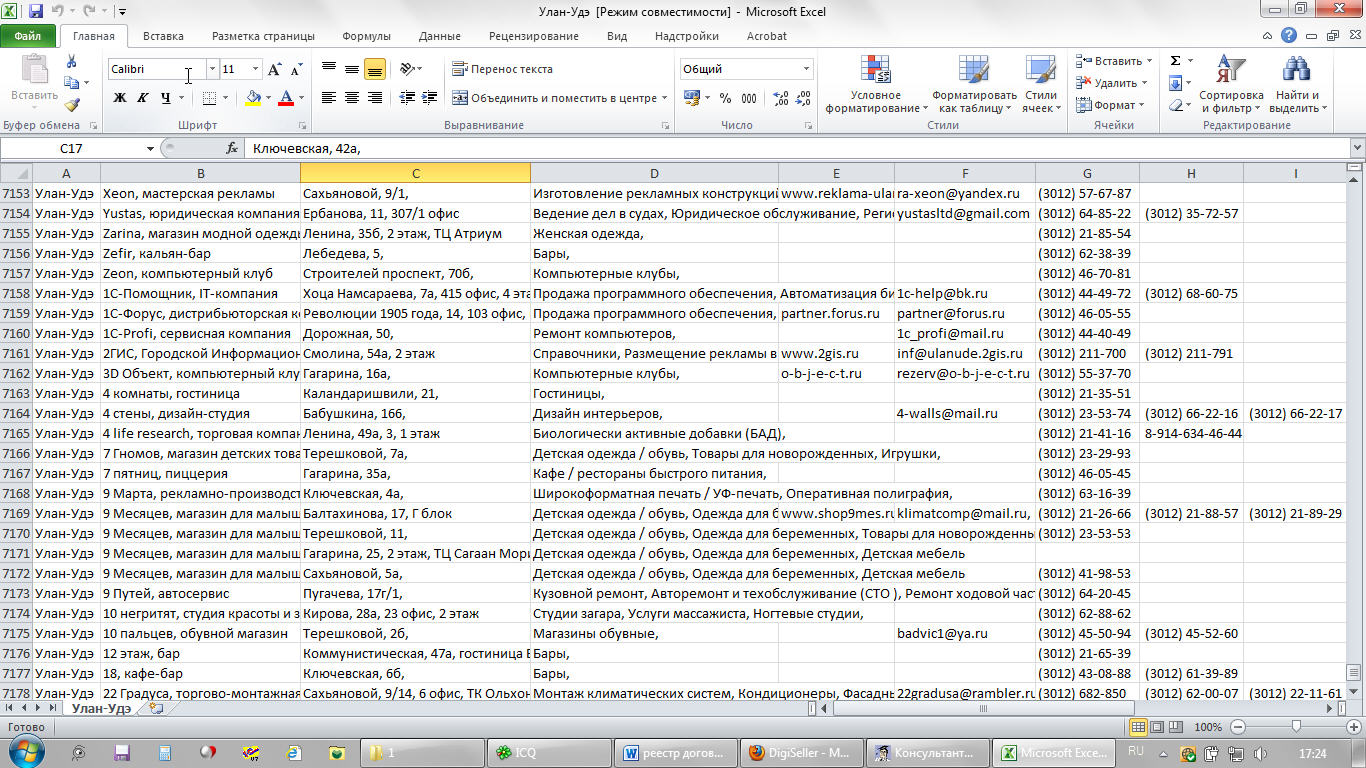Click the Help question mark icon

[1290, 36]
